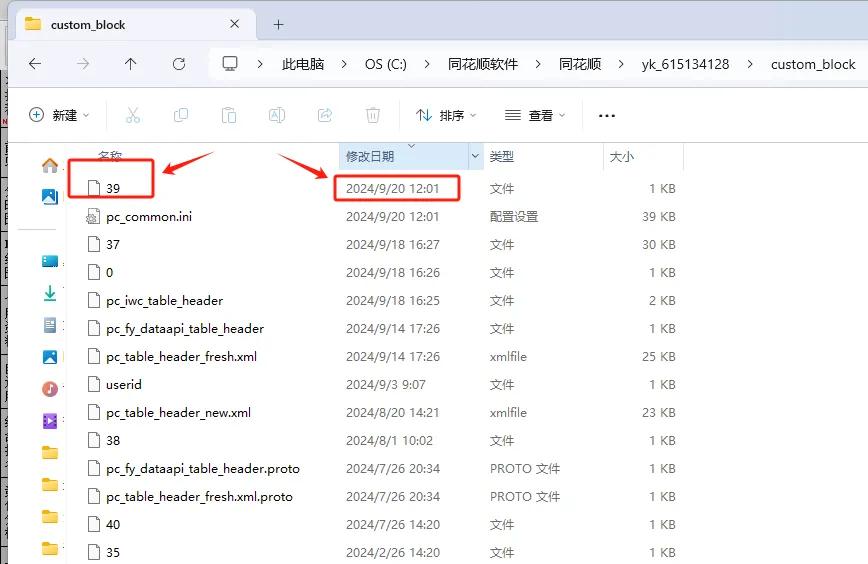Open Documents in the sidebar
The height and width of the screenshot is (564, 868).
pyautogui.click(x=50, y=325)
